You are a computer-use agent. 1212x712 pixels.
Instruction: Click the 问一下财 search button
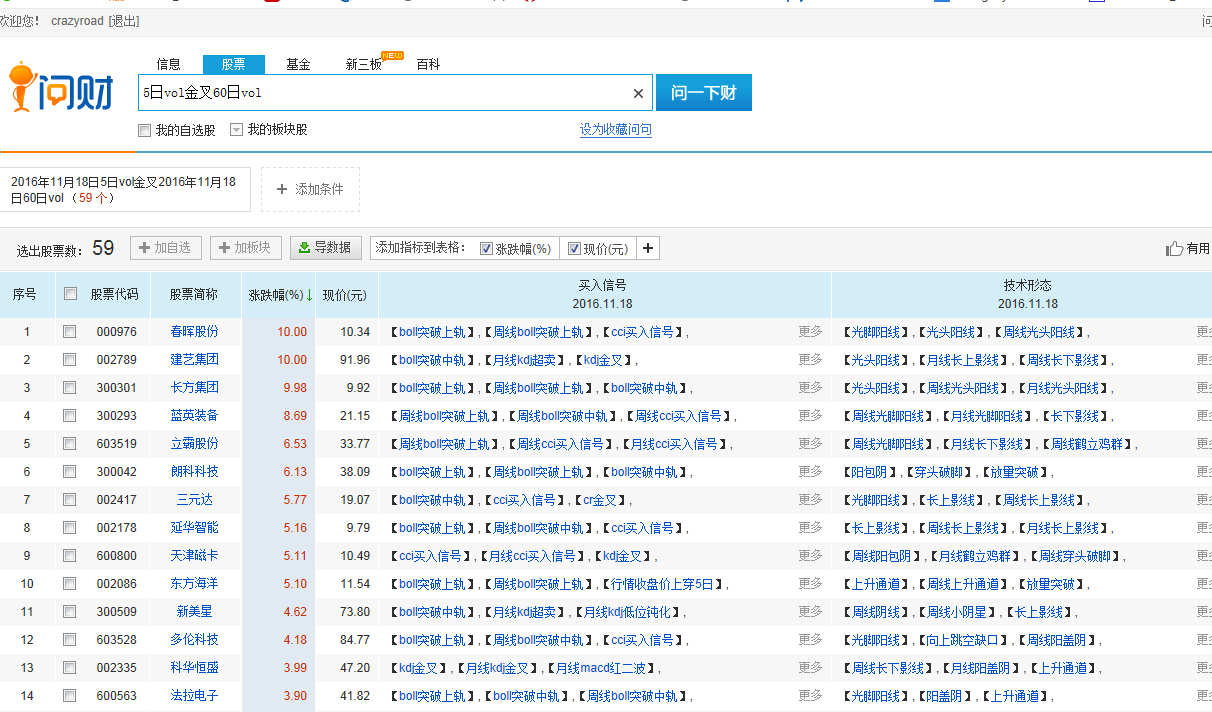[x=704, y=93]
